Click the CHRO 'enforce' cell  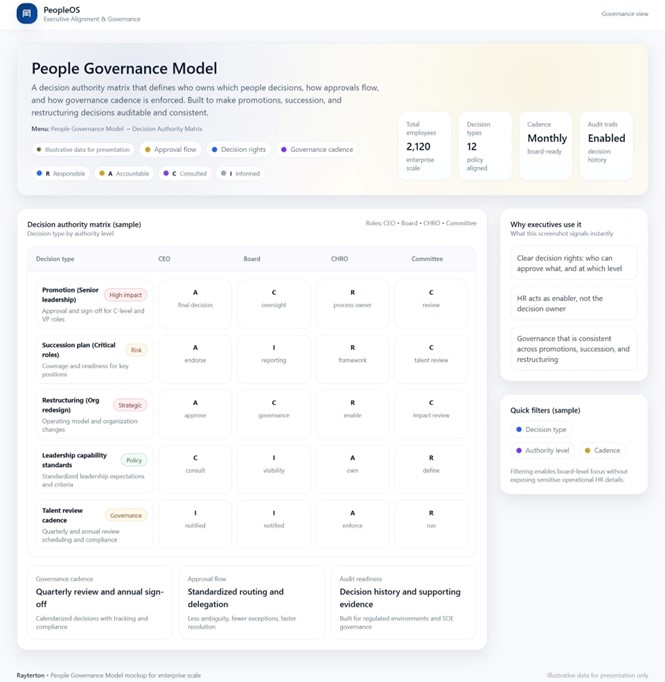coord(353,525)
